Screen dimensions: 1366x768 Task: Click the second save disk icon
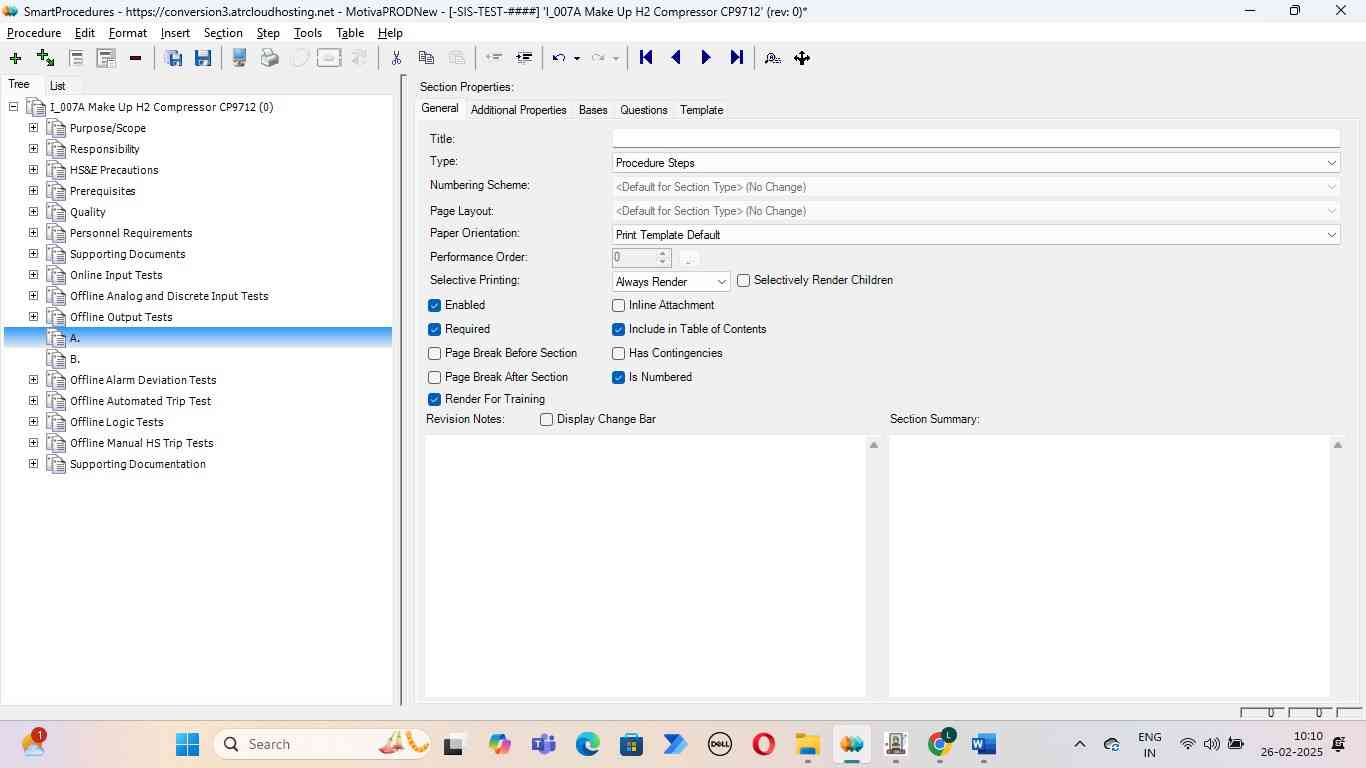[203, 58]
